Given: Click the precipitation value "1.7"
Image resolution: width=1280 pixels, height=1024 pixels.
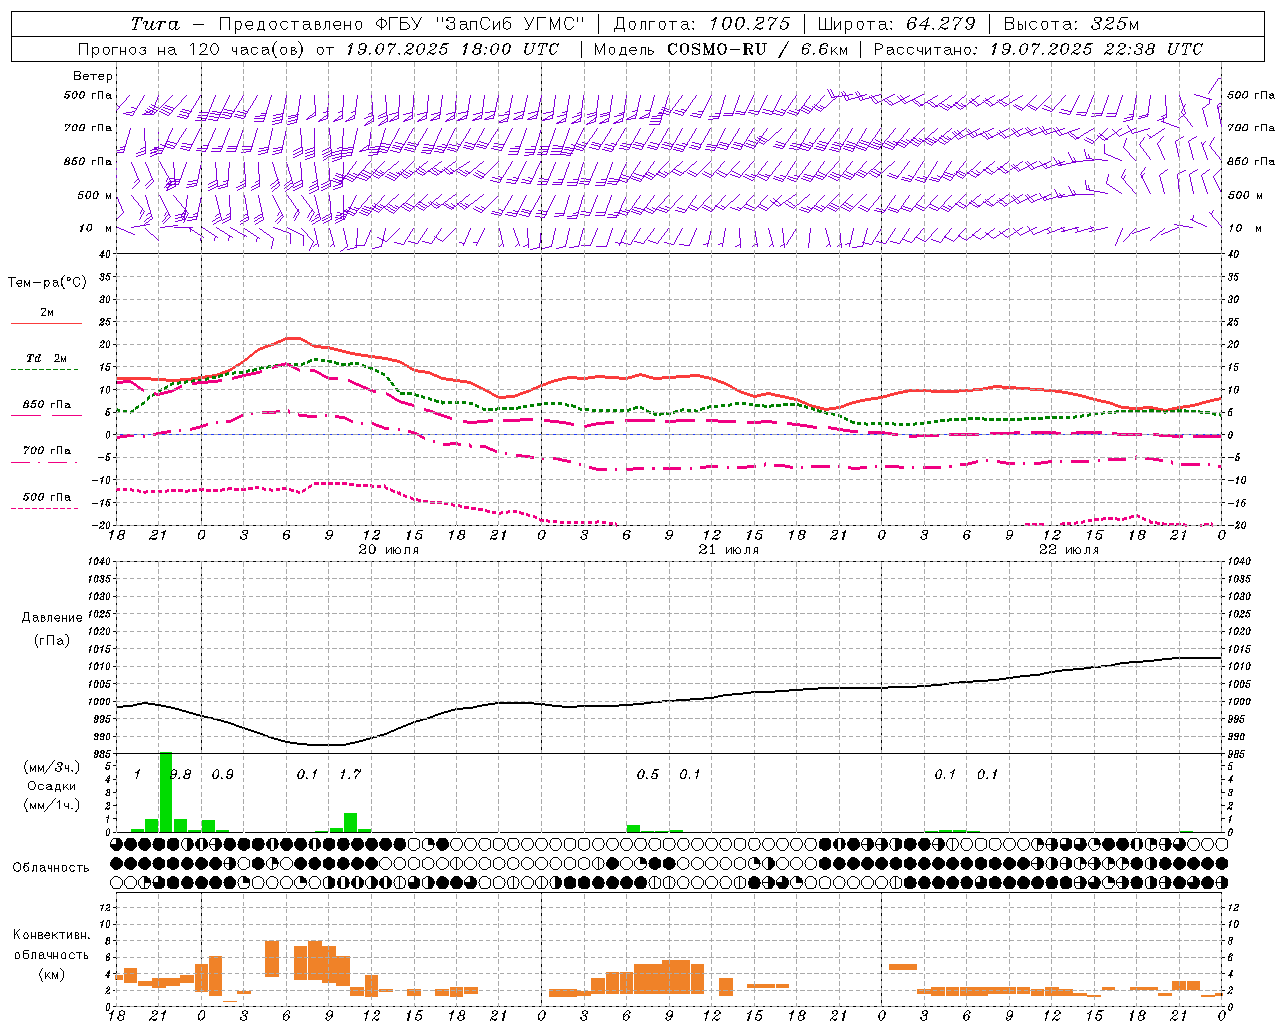Looking at the screenshot, I should click(x=349, y=774).
